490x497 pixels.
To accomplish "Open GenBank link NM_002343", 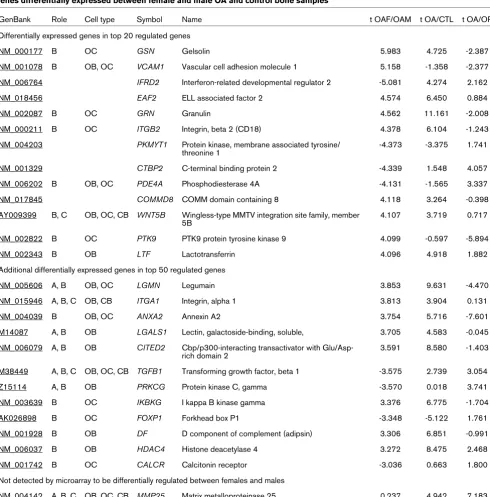I will point(21,254).
